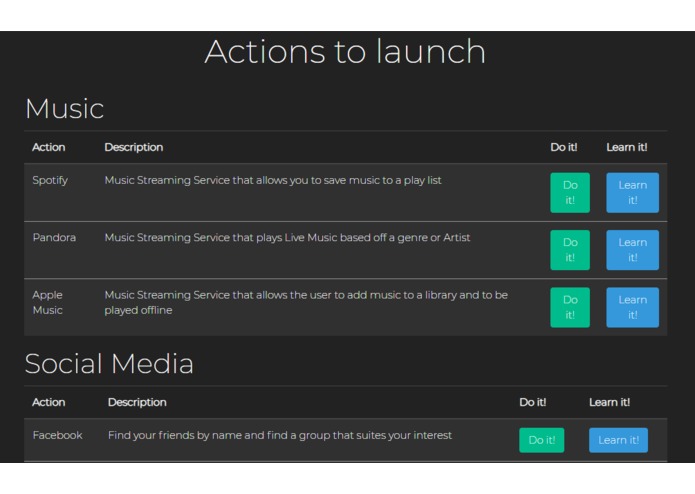Click 'Action' column header in Music table

48,147
